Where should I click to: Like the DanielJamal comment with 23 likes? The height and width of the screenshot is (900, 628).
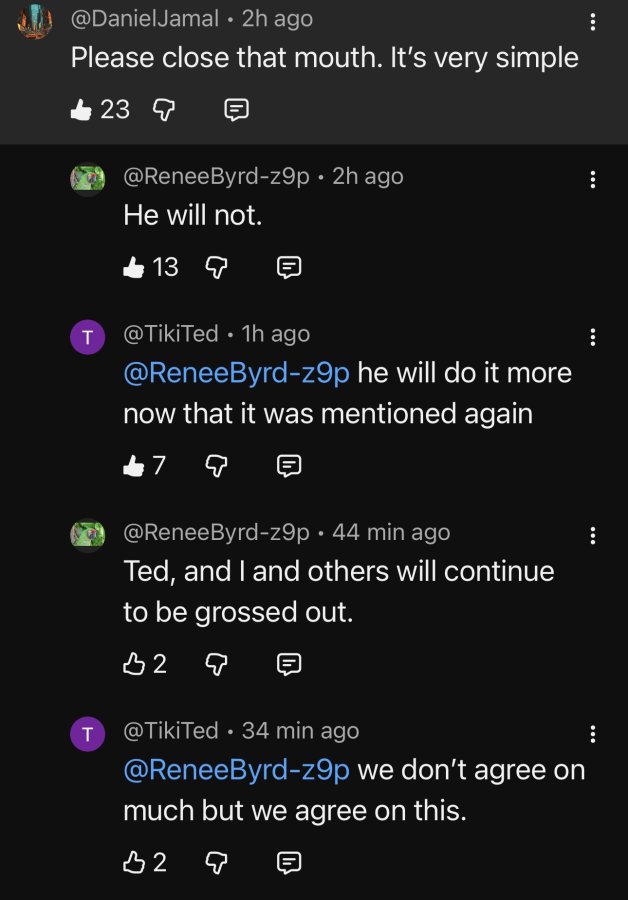(x=81, y=109)
